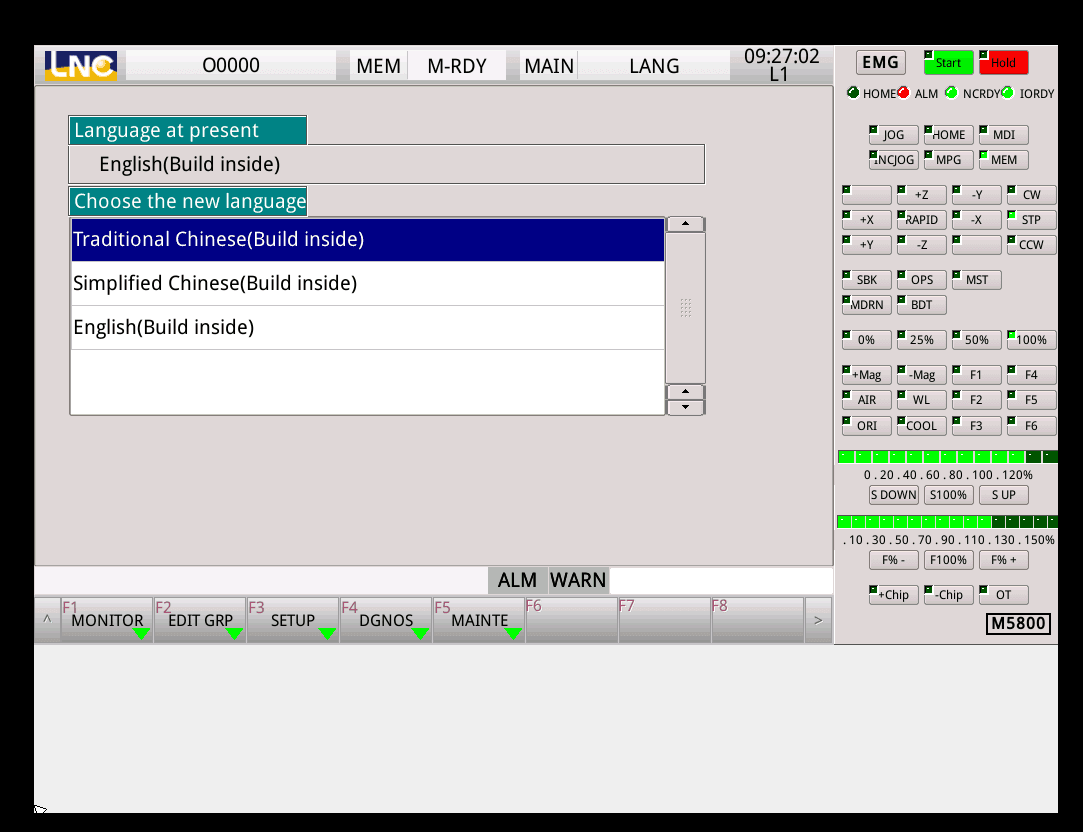
Task: Click the S UP spindle speed button
Action: (x=1003, y=495)
